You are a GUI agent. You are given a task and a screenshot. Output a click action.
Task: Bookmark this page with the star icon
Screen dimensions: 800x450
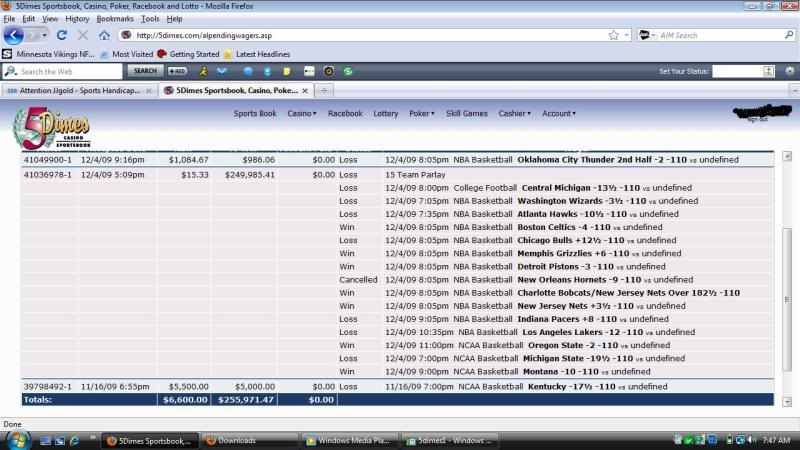613,35
